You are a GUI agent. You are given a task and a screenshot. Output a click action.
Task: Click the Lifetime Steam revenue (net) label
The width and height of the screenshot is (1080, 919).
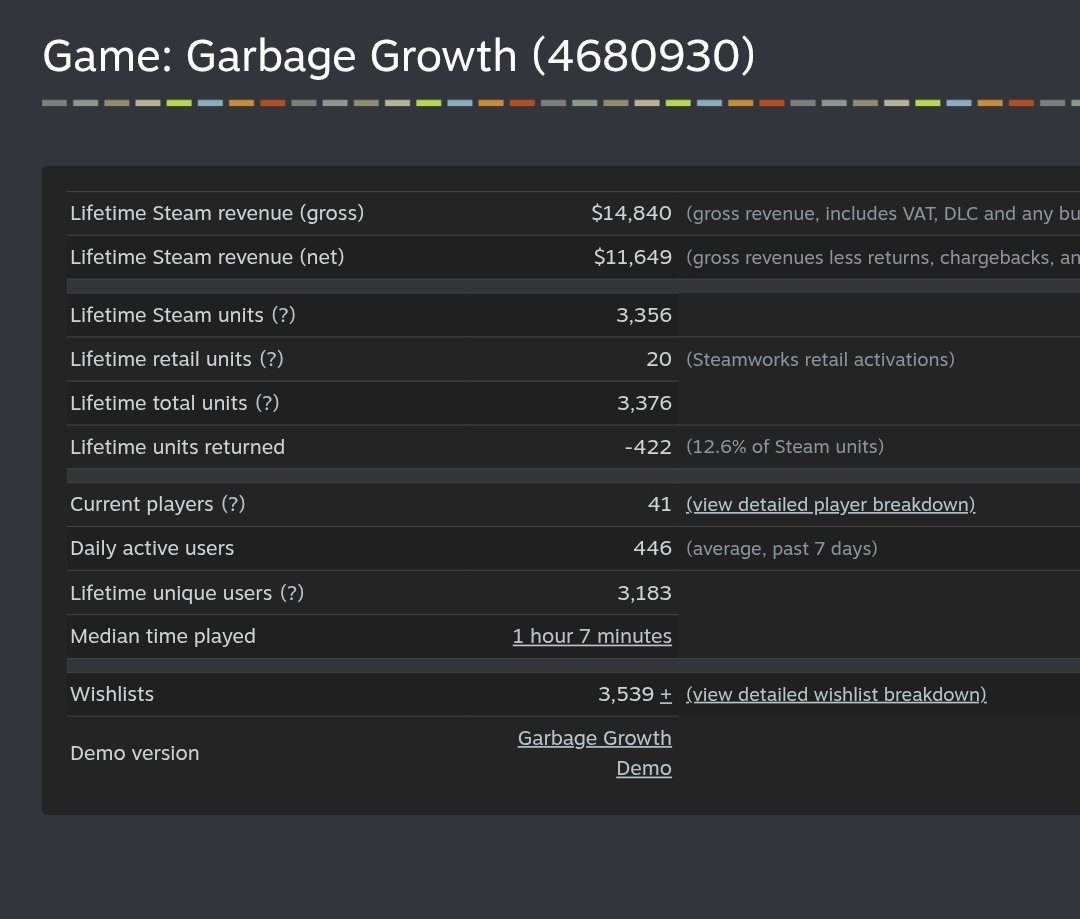pyautogui.click(x=207, y=257)
